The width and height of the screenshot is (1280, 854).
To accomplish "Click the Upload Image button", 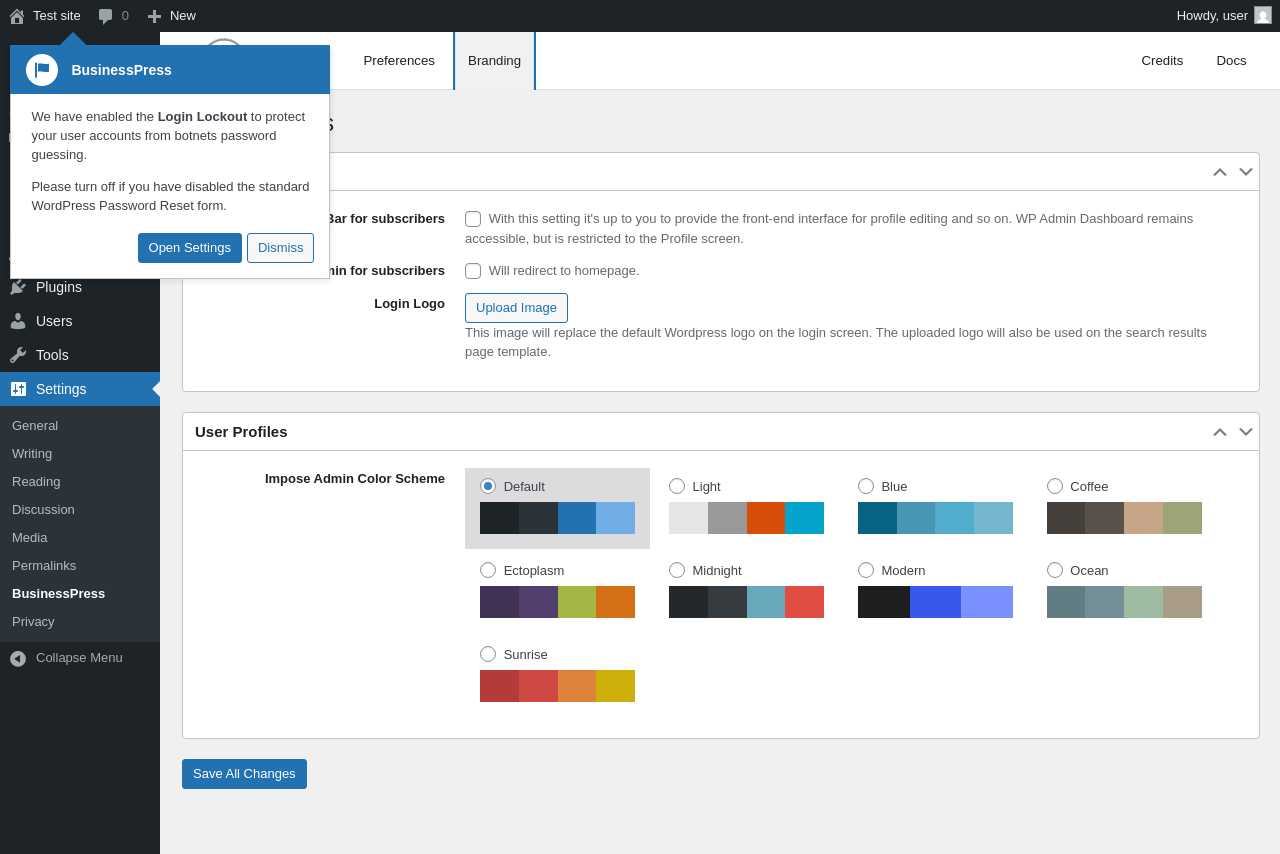I will click(516, 308).
